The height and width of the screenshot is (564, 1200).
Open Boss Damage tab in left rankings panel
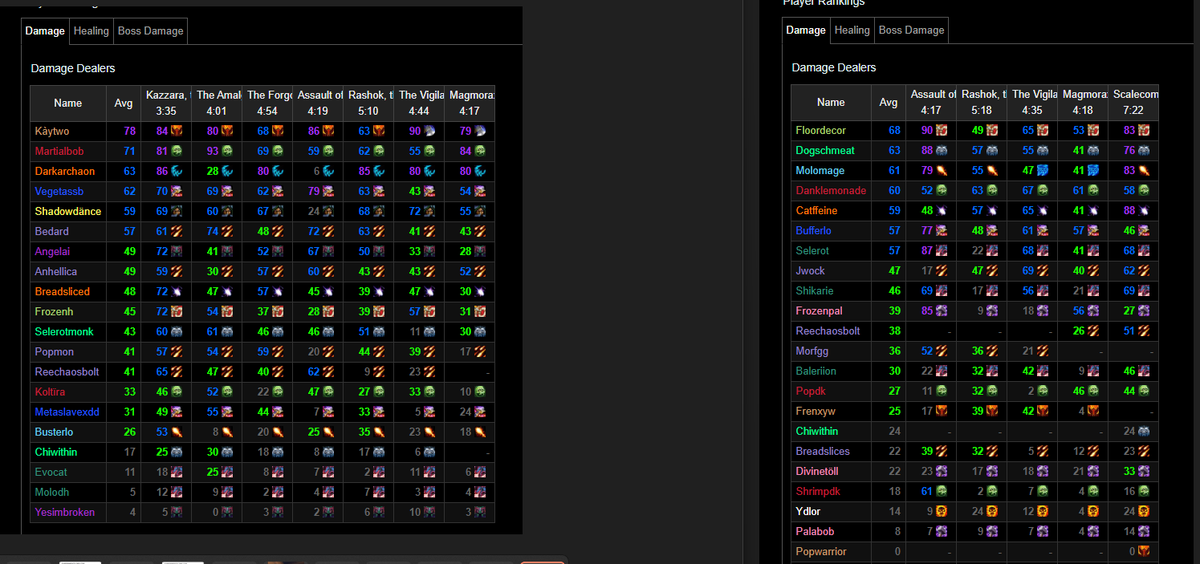[150, 31]
